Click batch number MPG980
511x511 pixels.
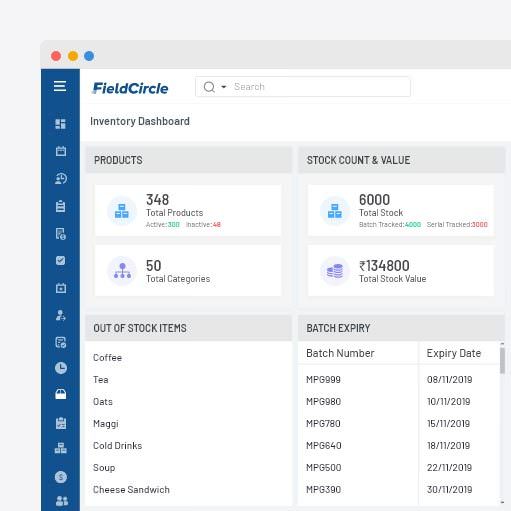323,402
